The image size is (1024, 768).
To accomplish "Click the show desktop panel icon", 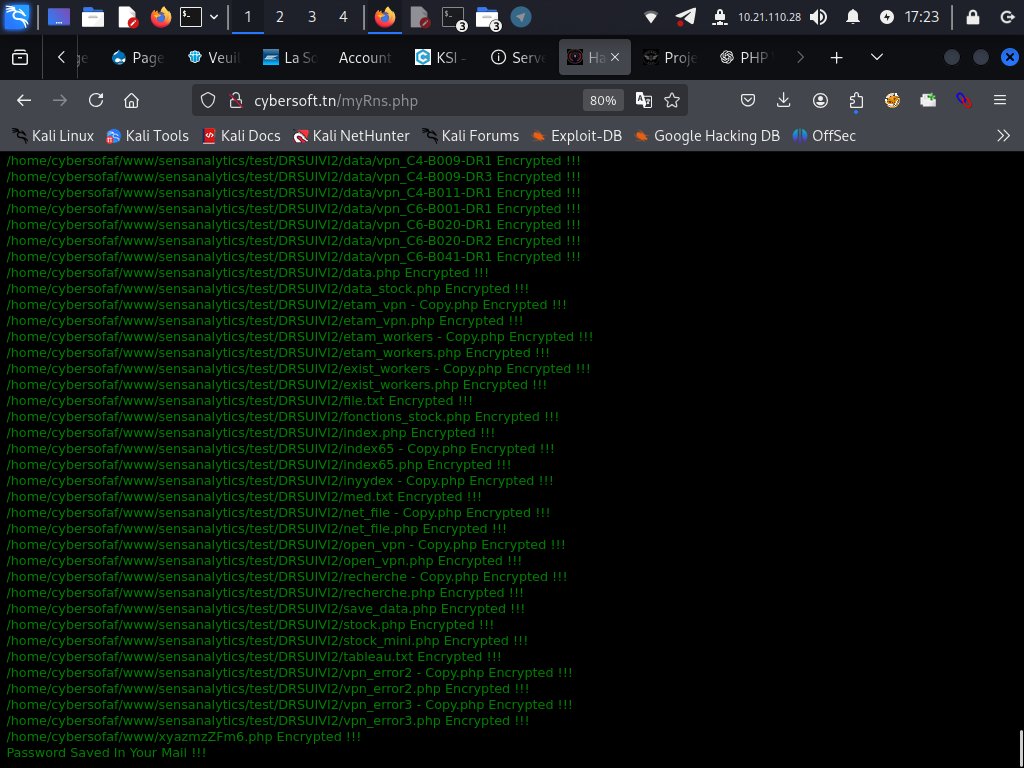I will 59,17.
